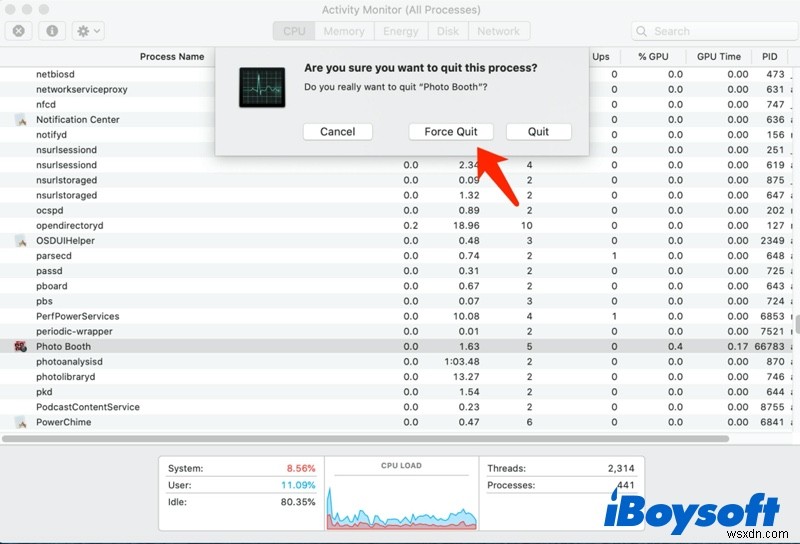Image resolution: width=800 pixels, height=544 pixels.
Task: Click PID 2349 in OSDUIHelper row
Action: [x=772, y=241]
